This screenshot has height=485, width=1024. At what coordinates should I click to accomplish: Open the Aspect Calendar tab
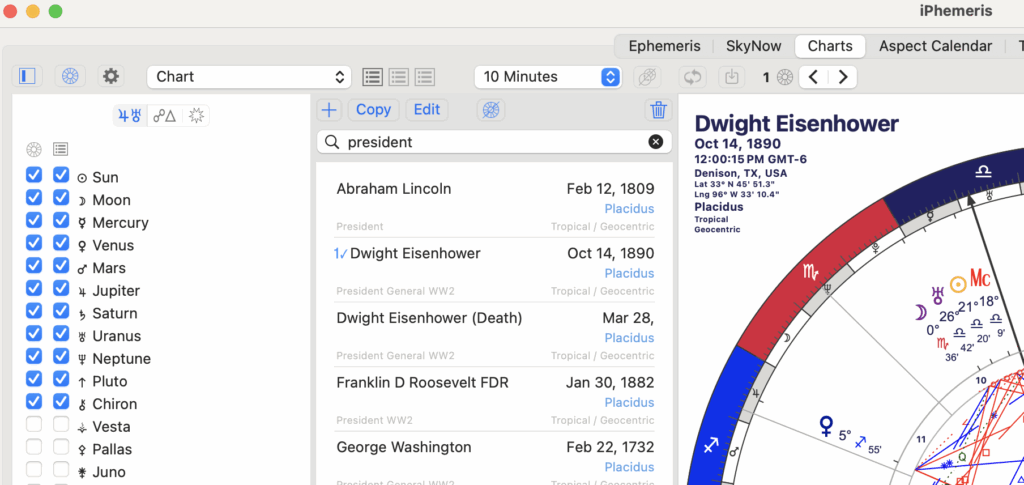click(x=935, y=46)
